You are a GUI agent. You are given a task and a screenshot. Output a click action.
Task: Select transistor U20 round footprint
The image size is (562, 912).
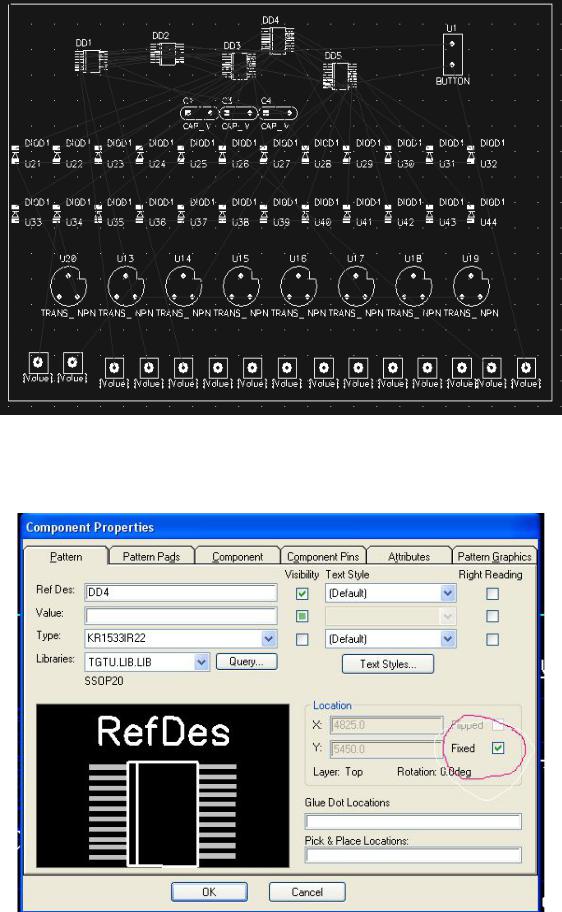(68, 286)
